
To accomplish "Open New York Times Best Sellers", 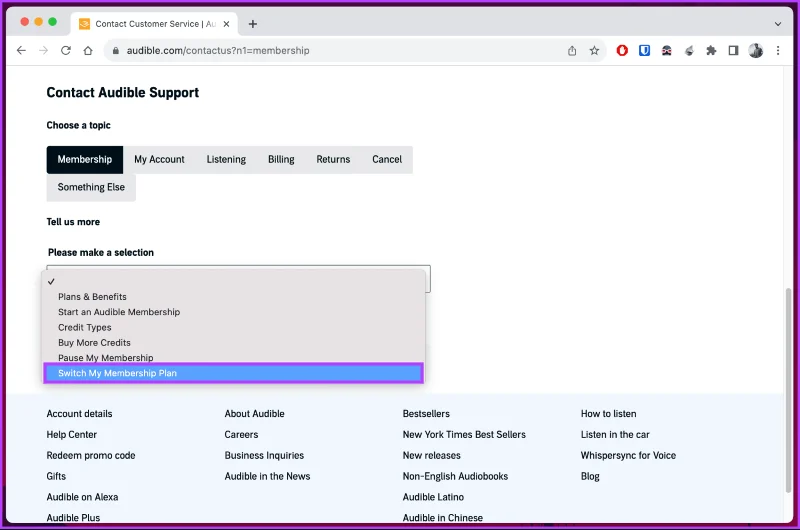I will point(464,435).
